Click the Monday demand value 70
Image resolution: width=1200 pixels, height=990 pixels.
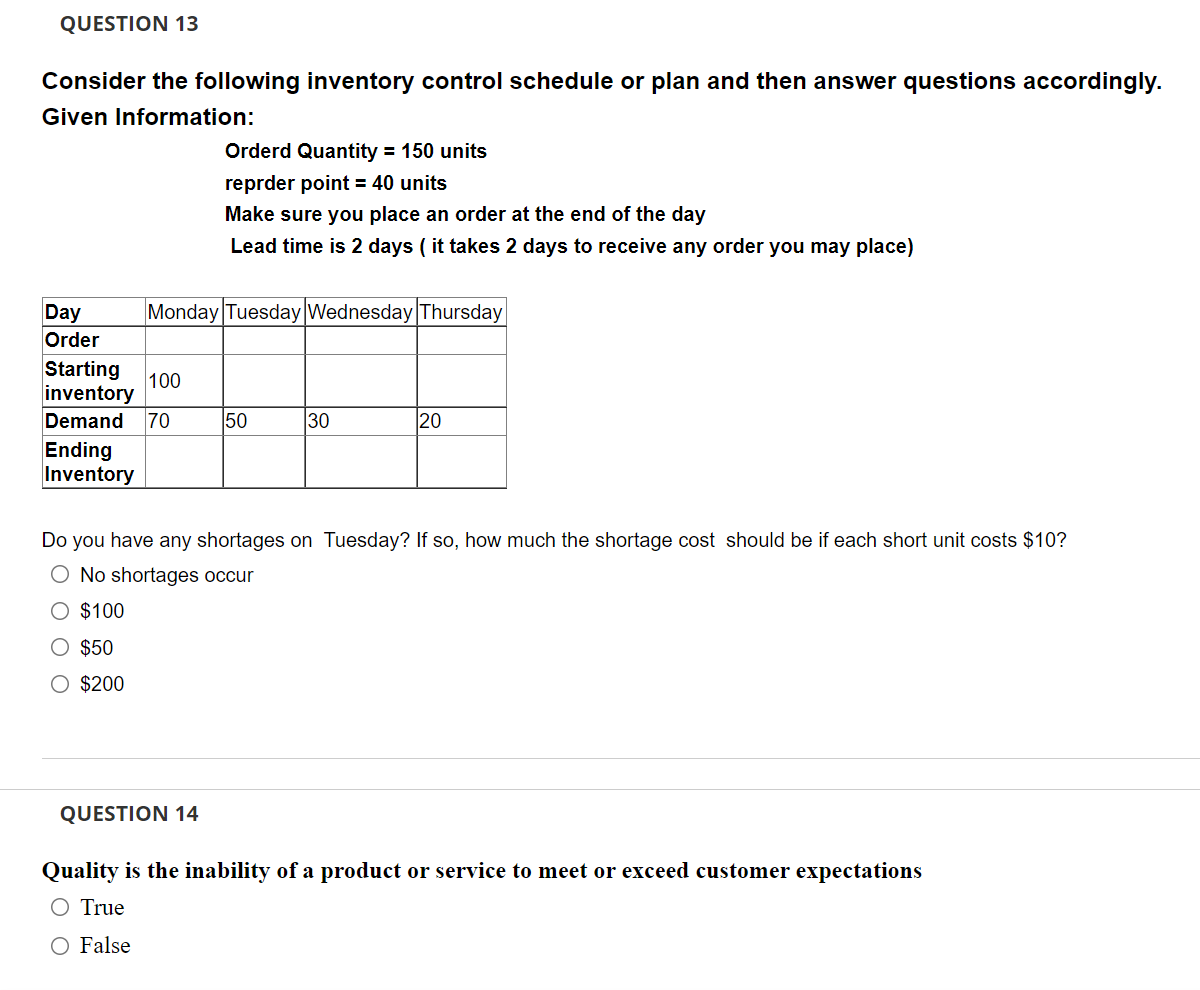point(158,421)
